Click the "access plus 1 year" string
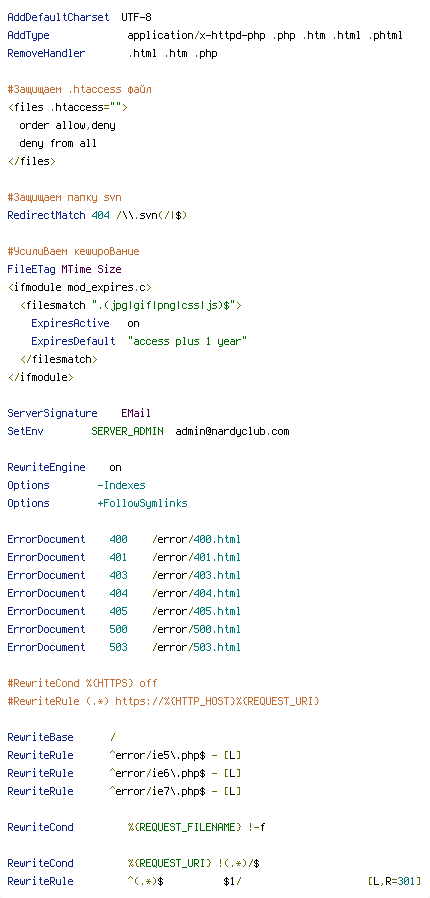Viewport: 430px width, 898px height. point(187,341)
